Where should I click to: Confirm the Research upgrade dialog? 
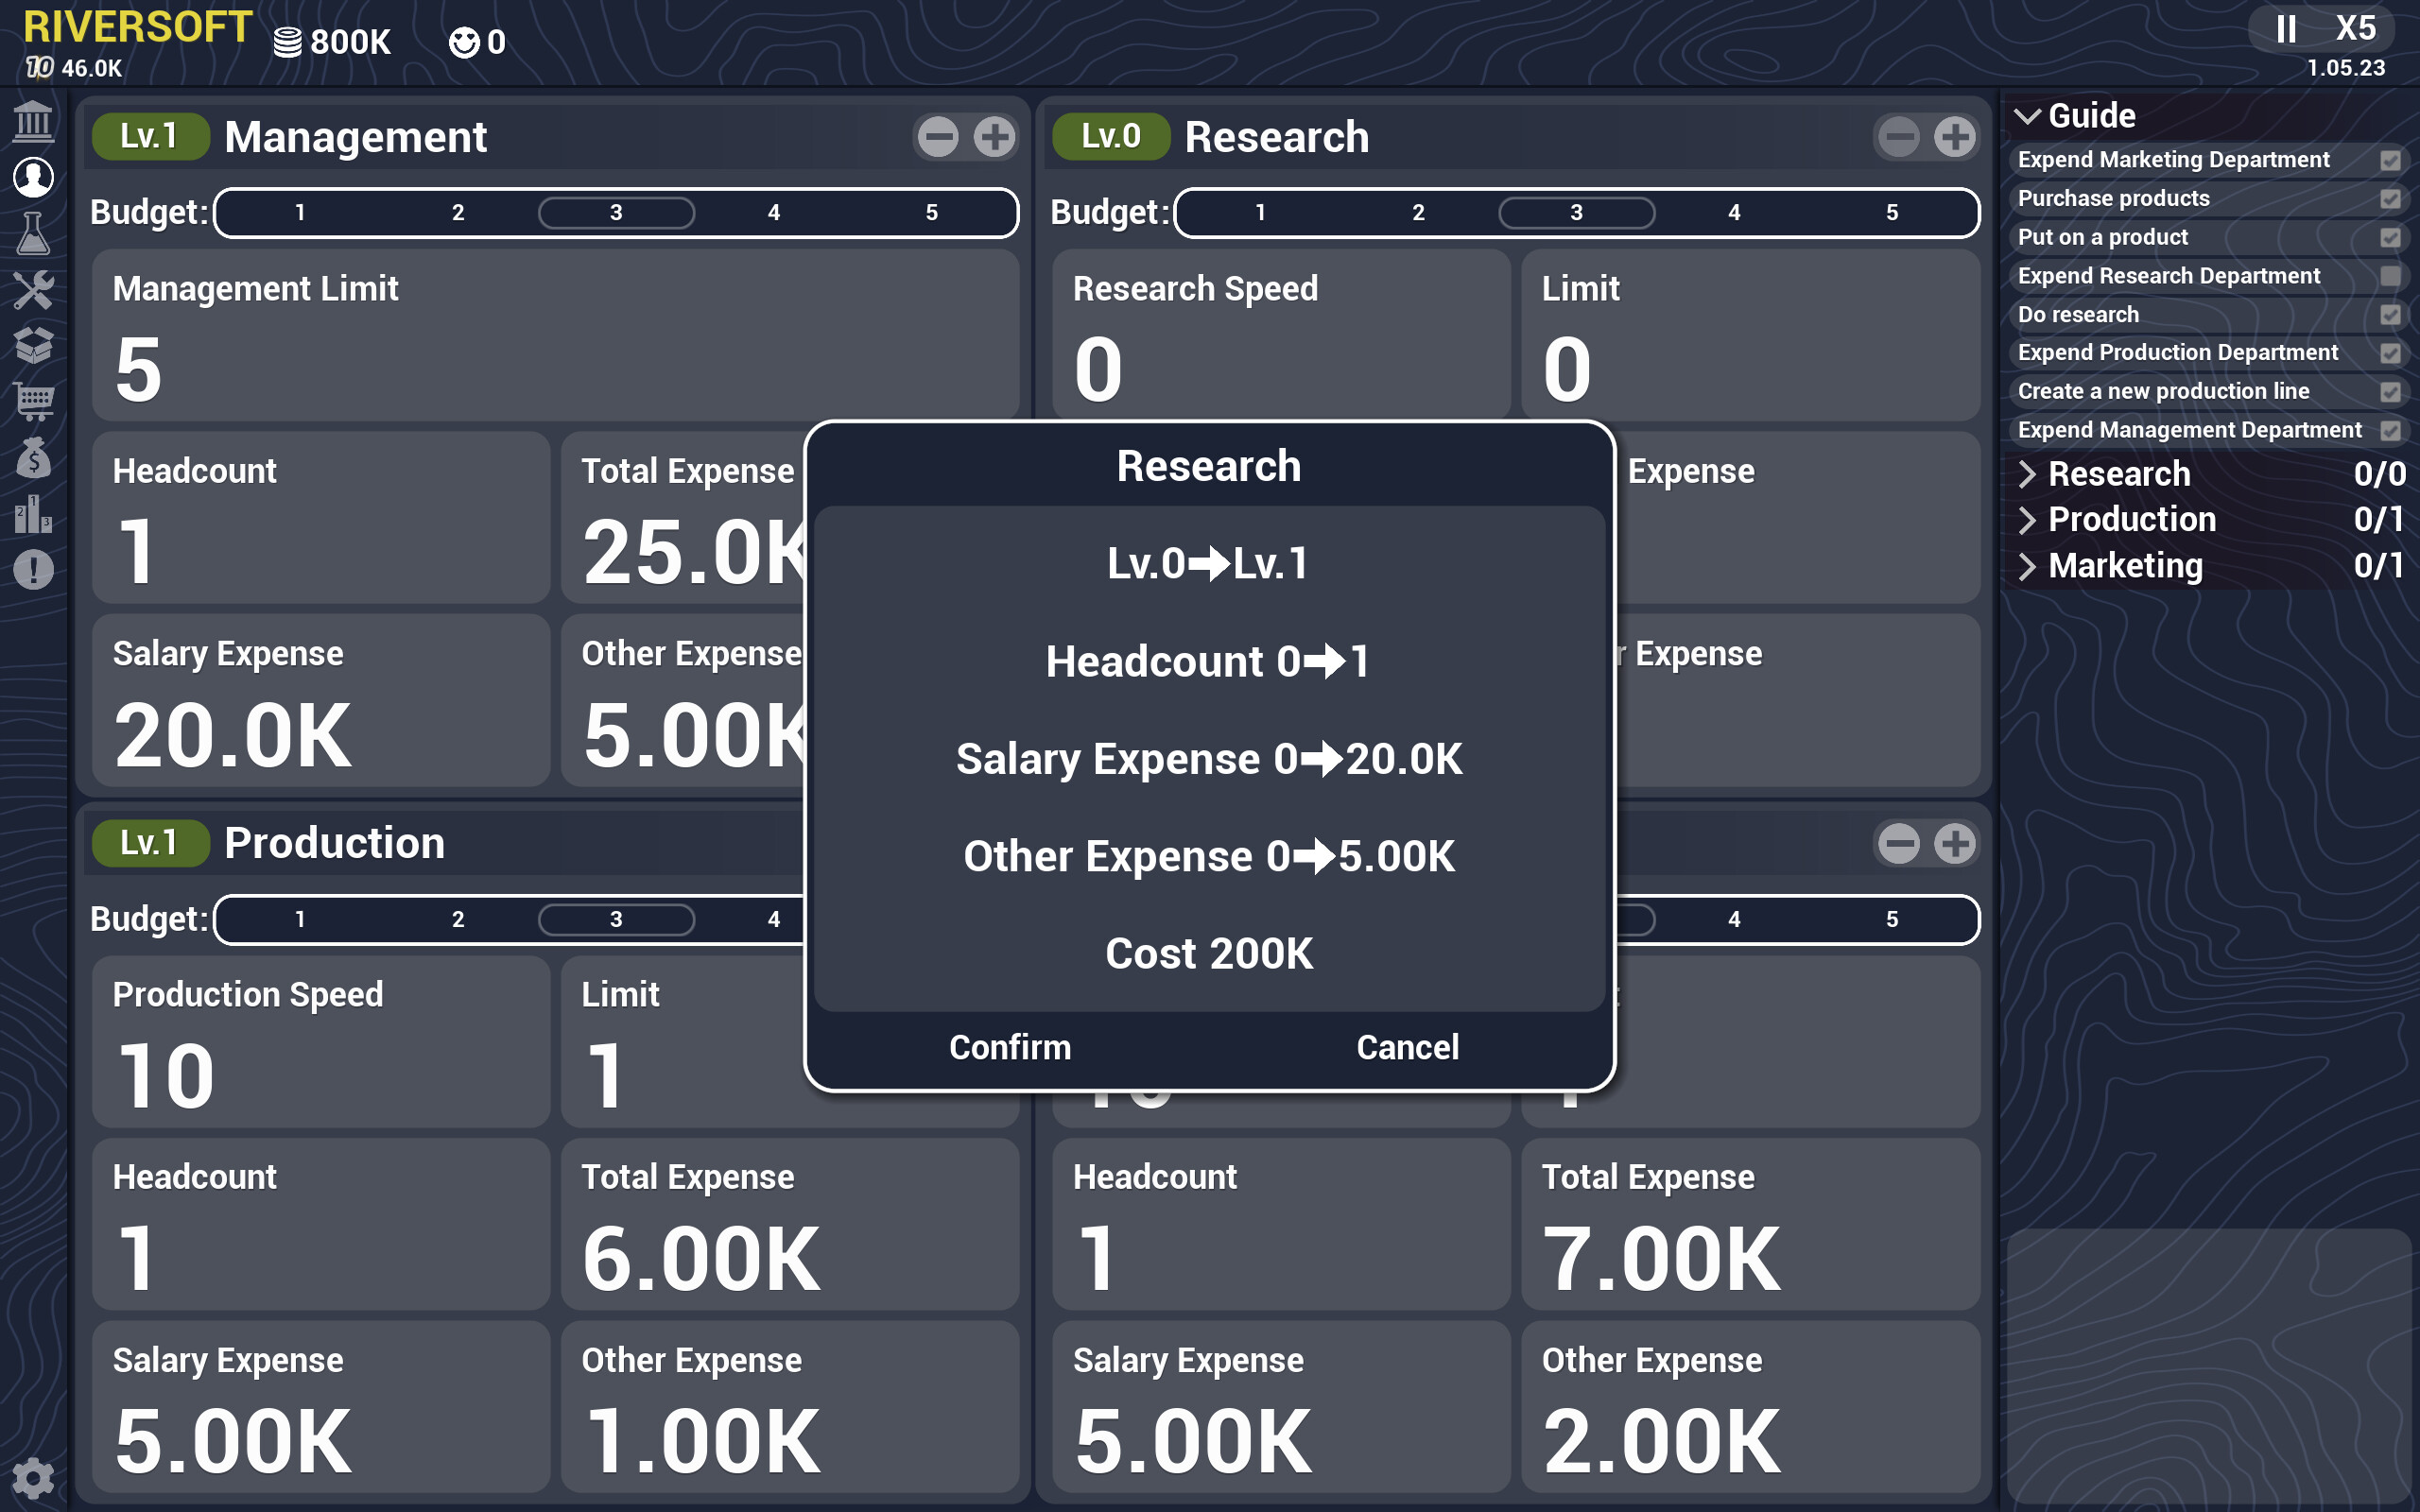point(1009,1046)
